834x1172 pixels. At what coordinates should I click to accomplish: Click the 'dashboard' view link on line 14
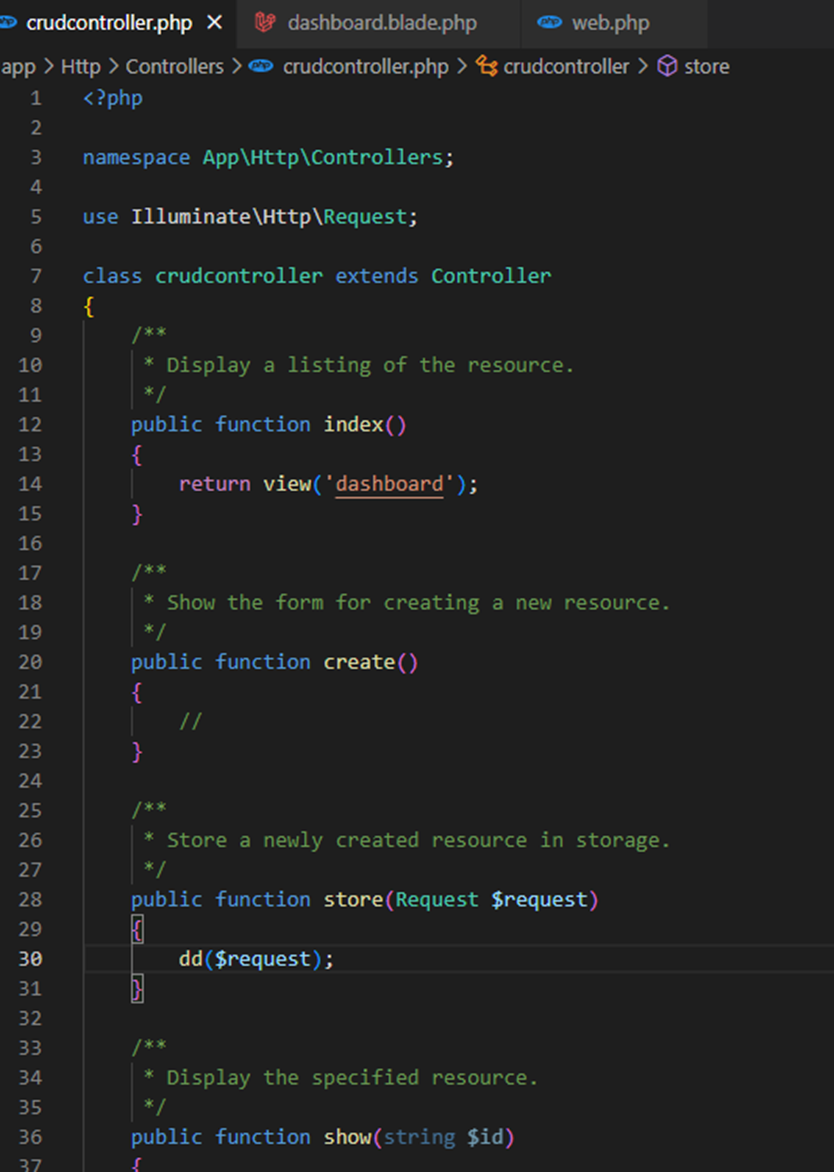[x=389, y=484]
